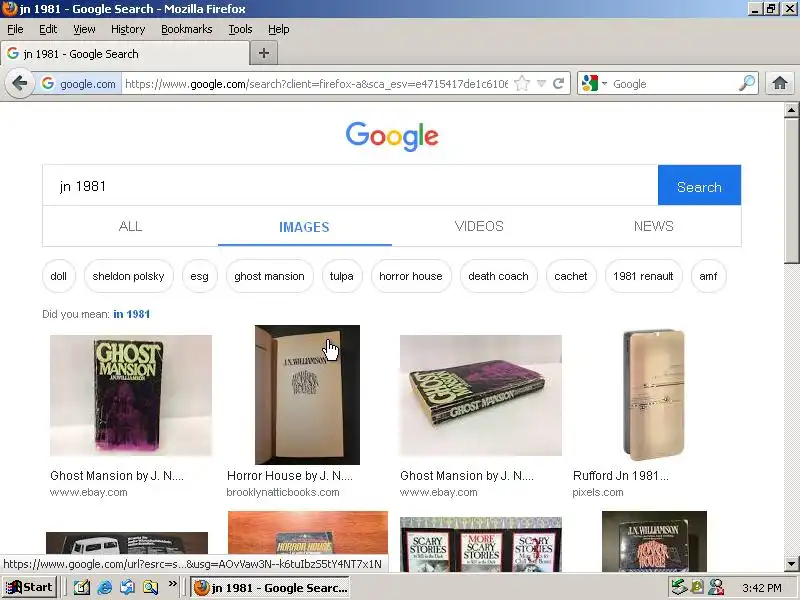Click the first quick launch notepad icon
Screen dimensions: 800x600
82,587
